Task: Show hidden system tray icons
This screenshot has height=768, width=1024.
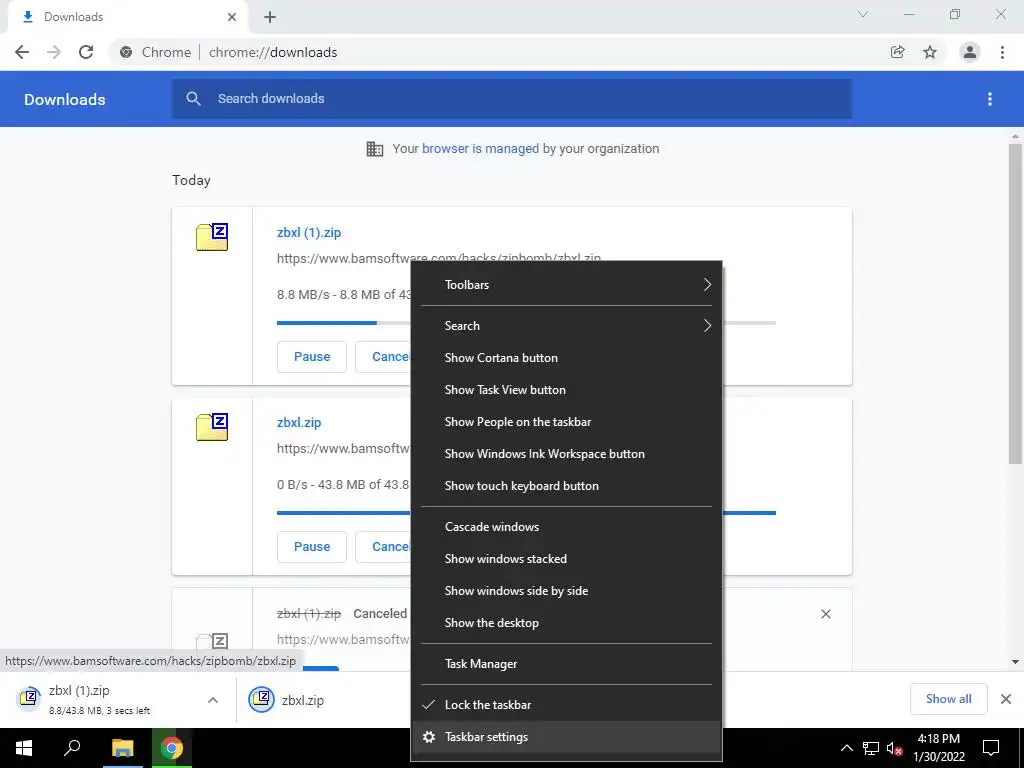Action: pos(846,748)
